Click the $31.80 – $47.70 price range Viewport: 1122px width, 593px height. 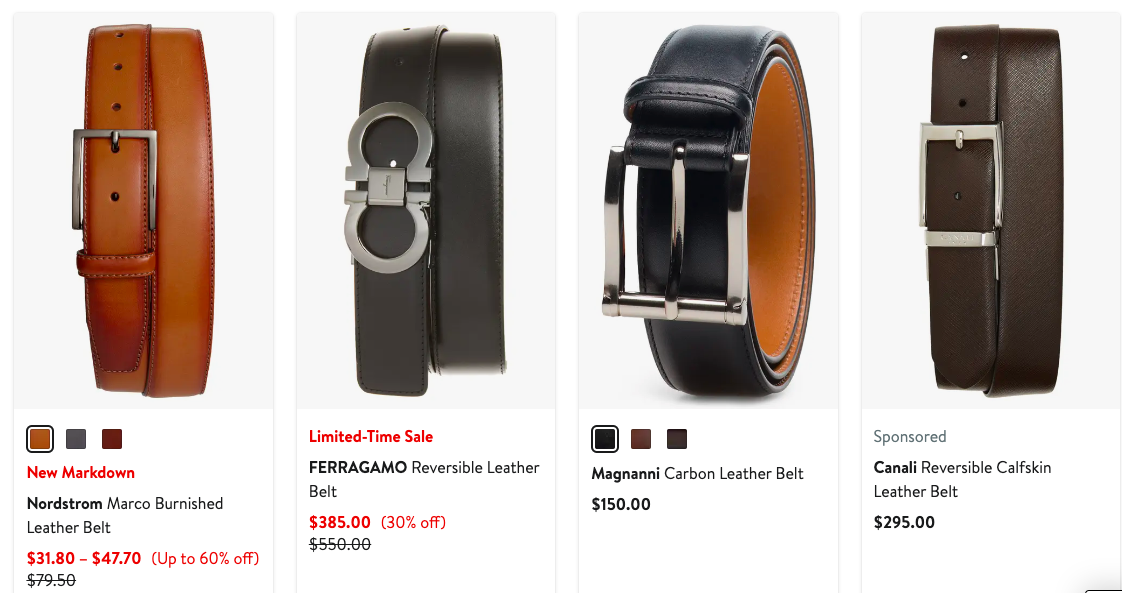coord(84,558)
